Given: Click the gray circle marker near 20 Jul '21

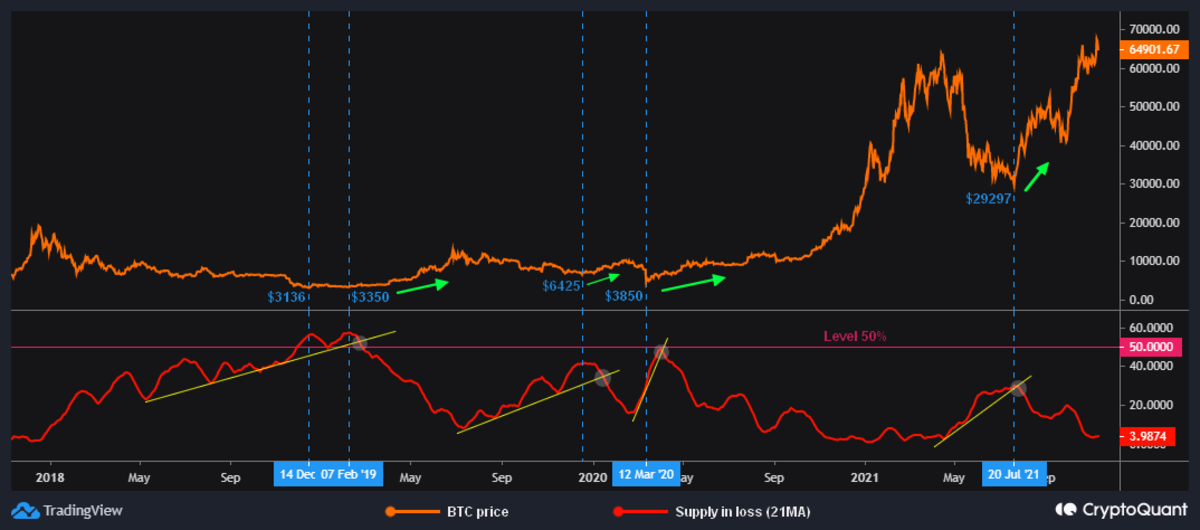Looking at the screenshot, I should 1018,388.
